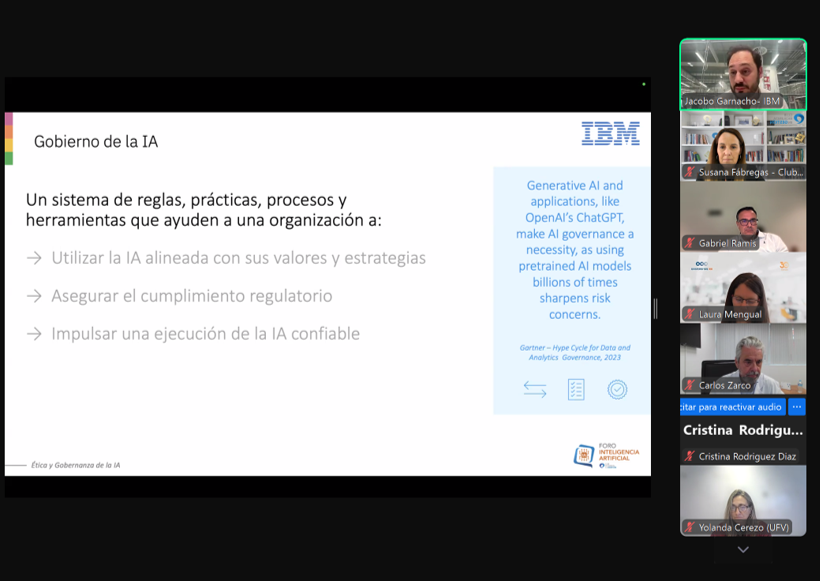Click the two-way arrows icon on the slide
Image resolution: width=820 pixels, height=581 pixels.
535,390
